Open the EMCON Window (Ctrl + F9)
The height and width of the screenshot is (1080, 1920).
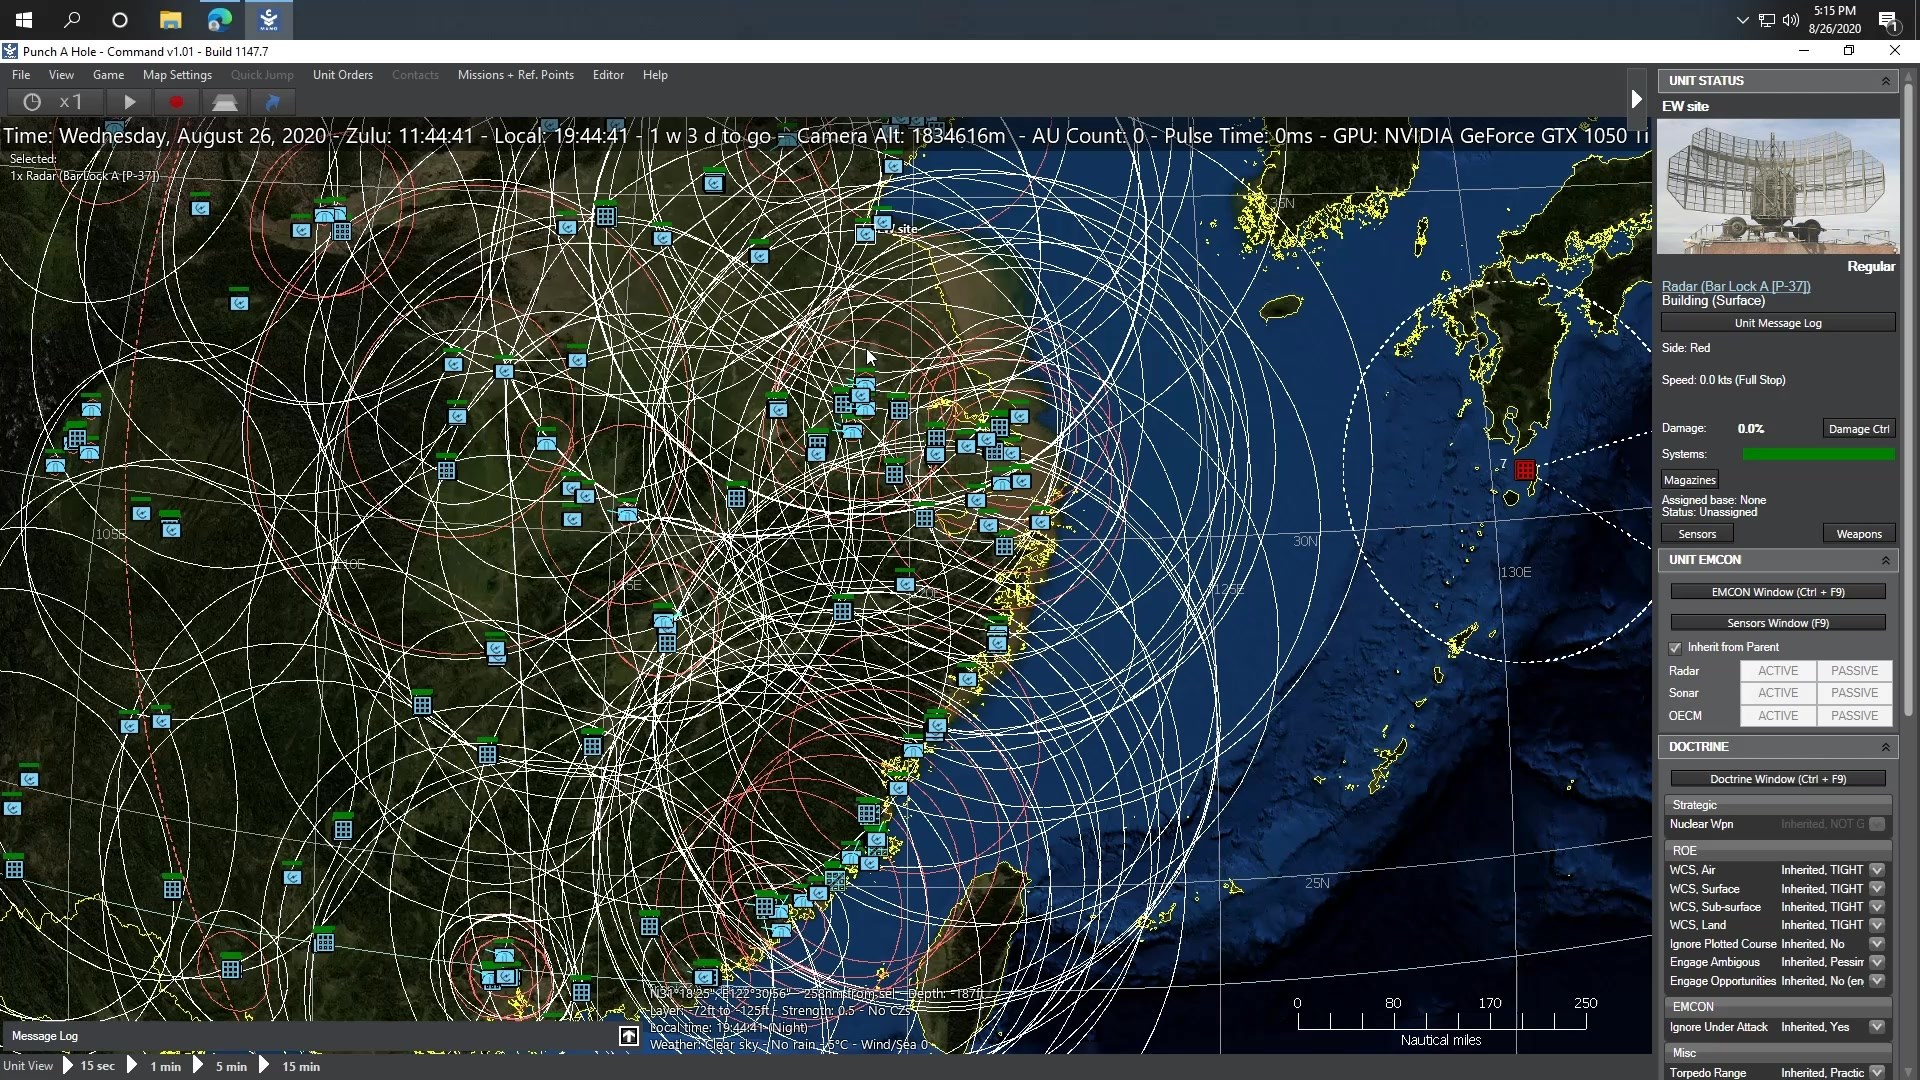[x=1778, y=592]
